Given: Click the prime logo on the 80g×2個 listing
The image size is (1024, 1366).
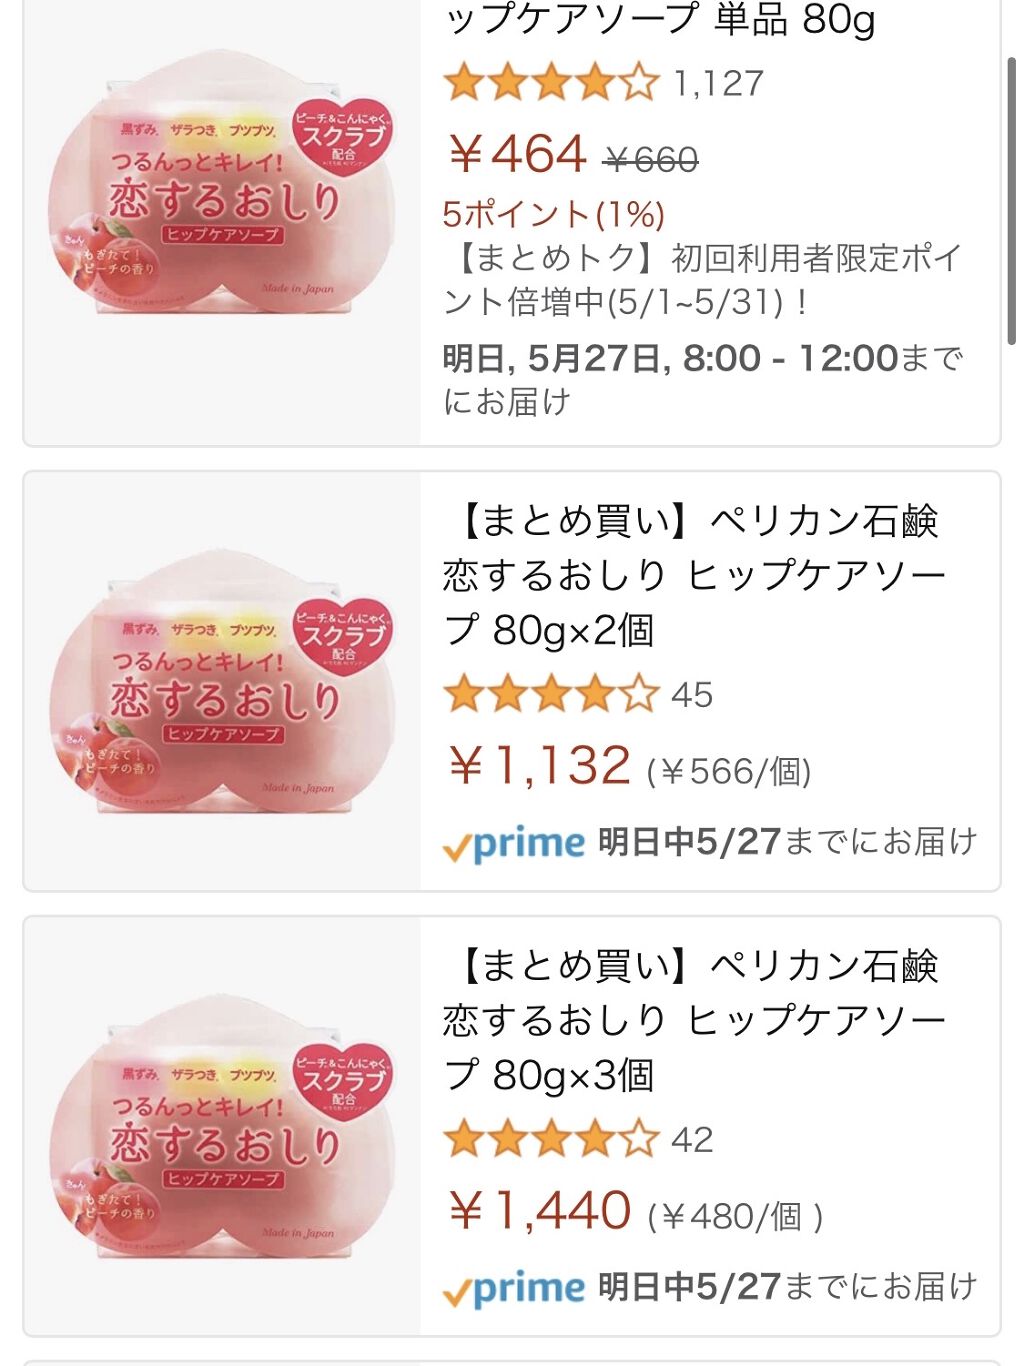Looking at the screenshot, I should click(514, 844).
